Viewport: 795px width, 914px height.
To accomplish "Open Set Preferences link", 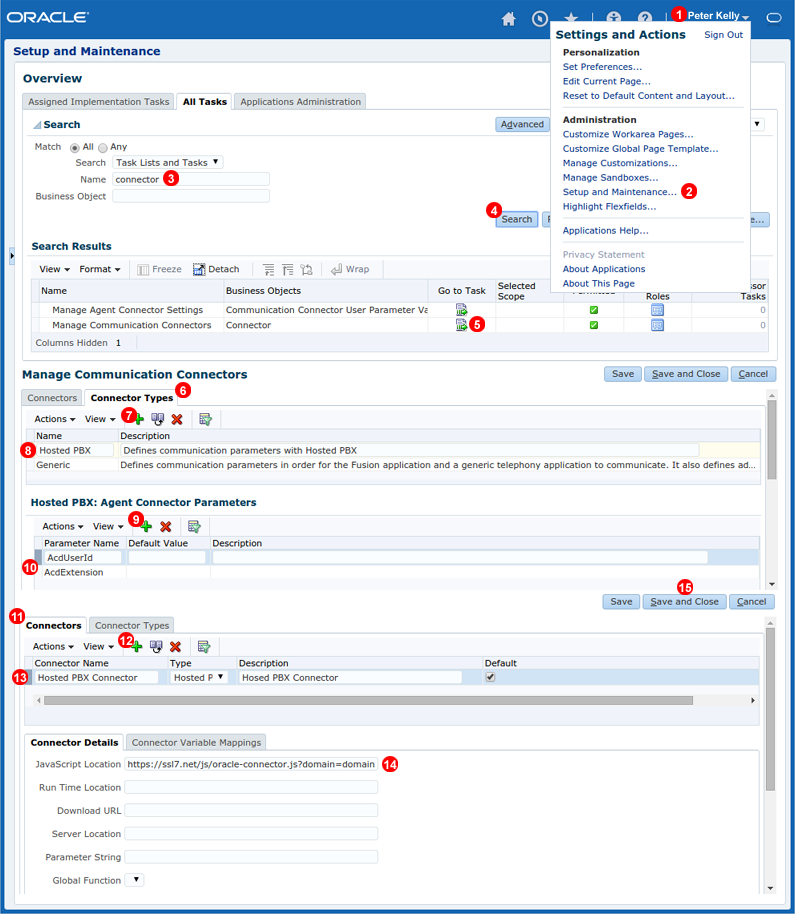I will coord(602,67).
